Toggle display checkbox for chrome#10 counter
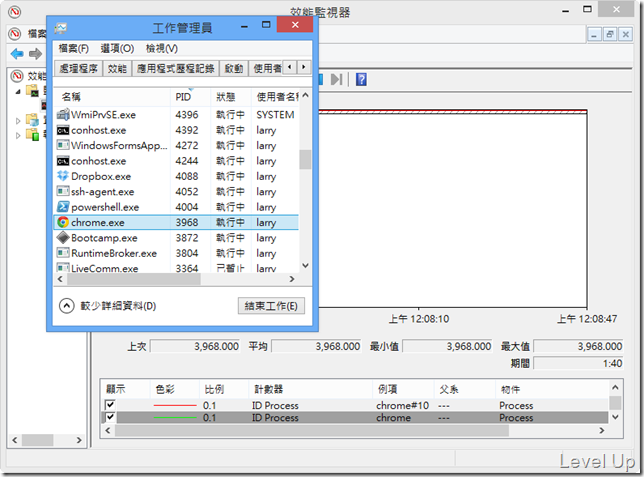 (x=110, y=405)
